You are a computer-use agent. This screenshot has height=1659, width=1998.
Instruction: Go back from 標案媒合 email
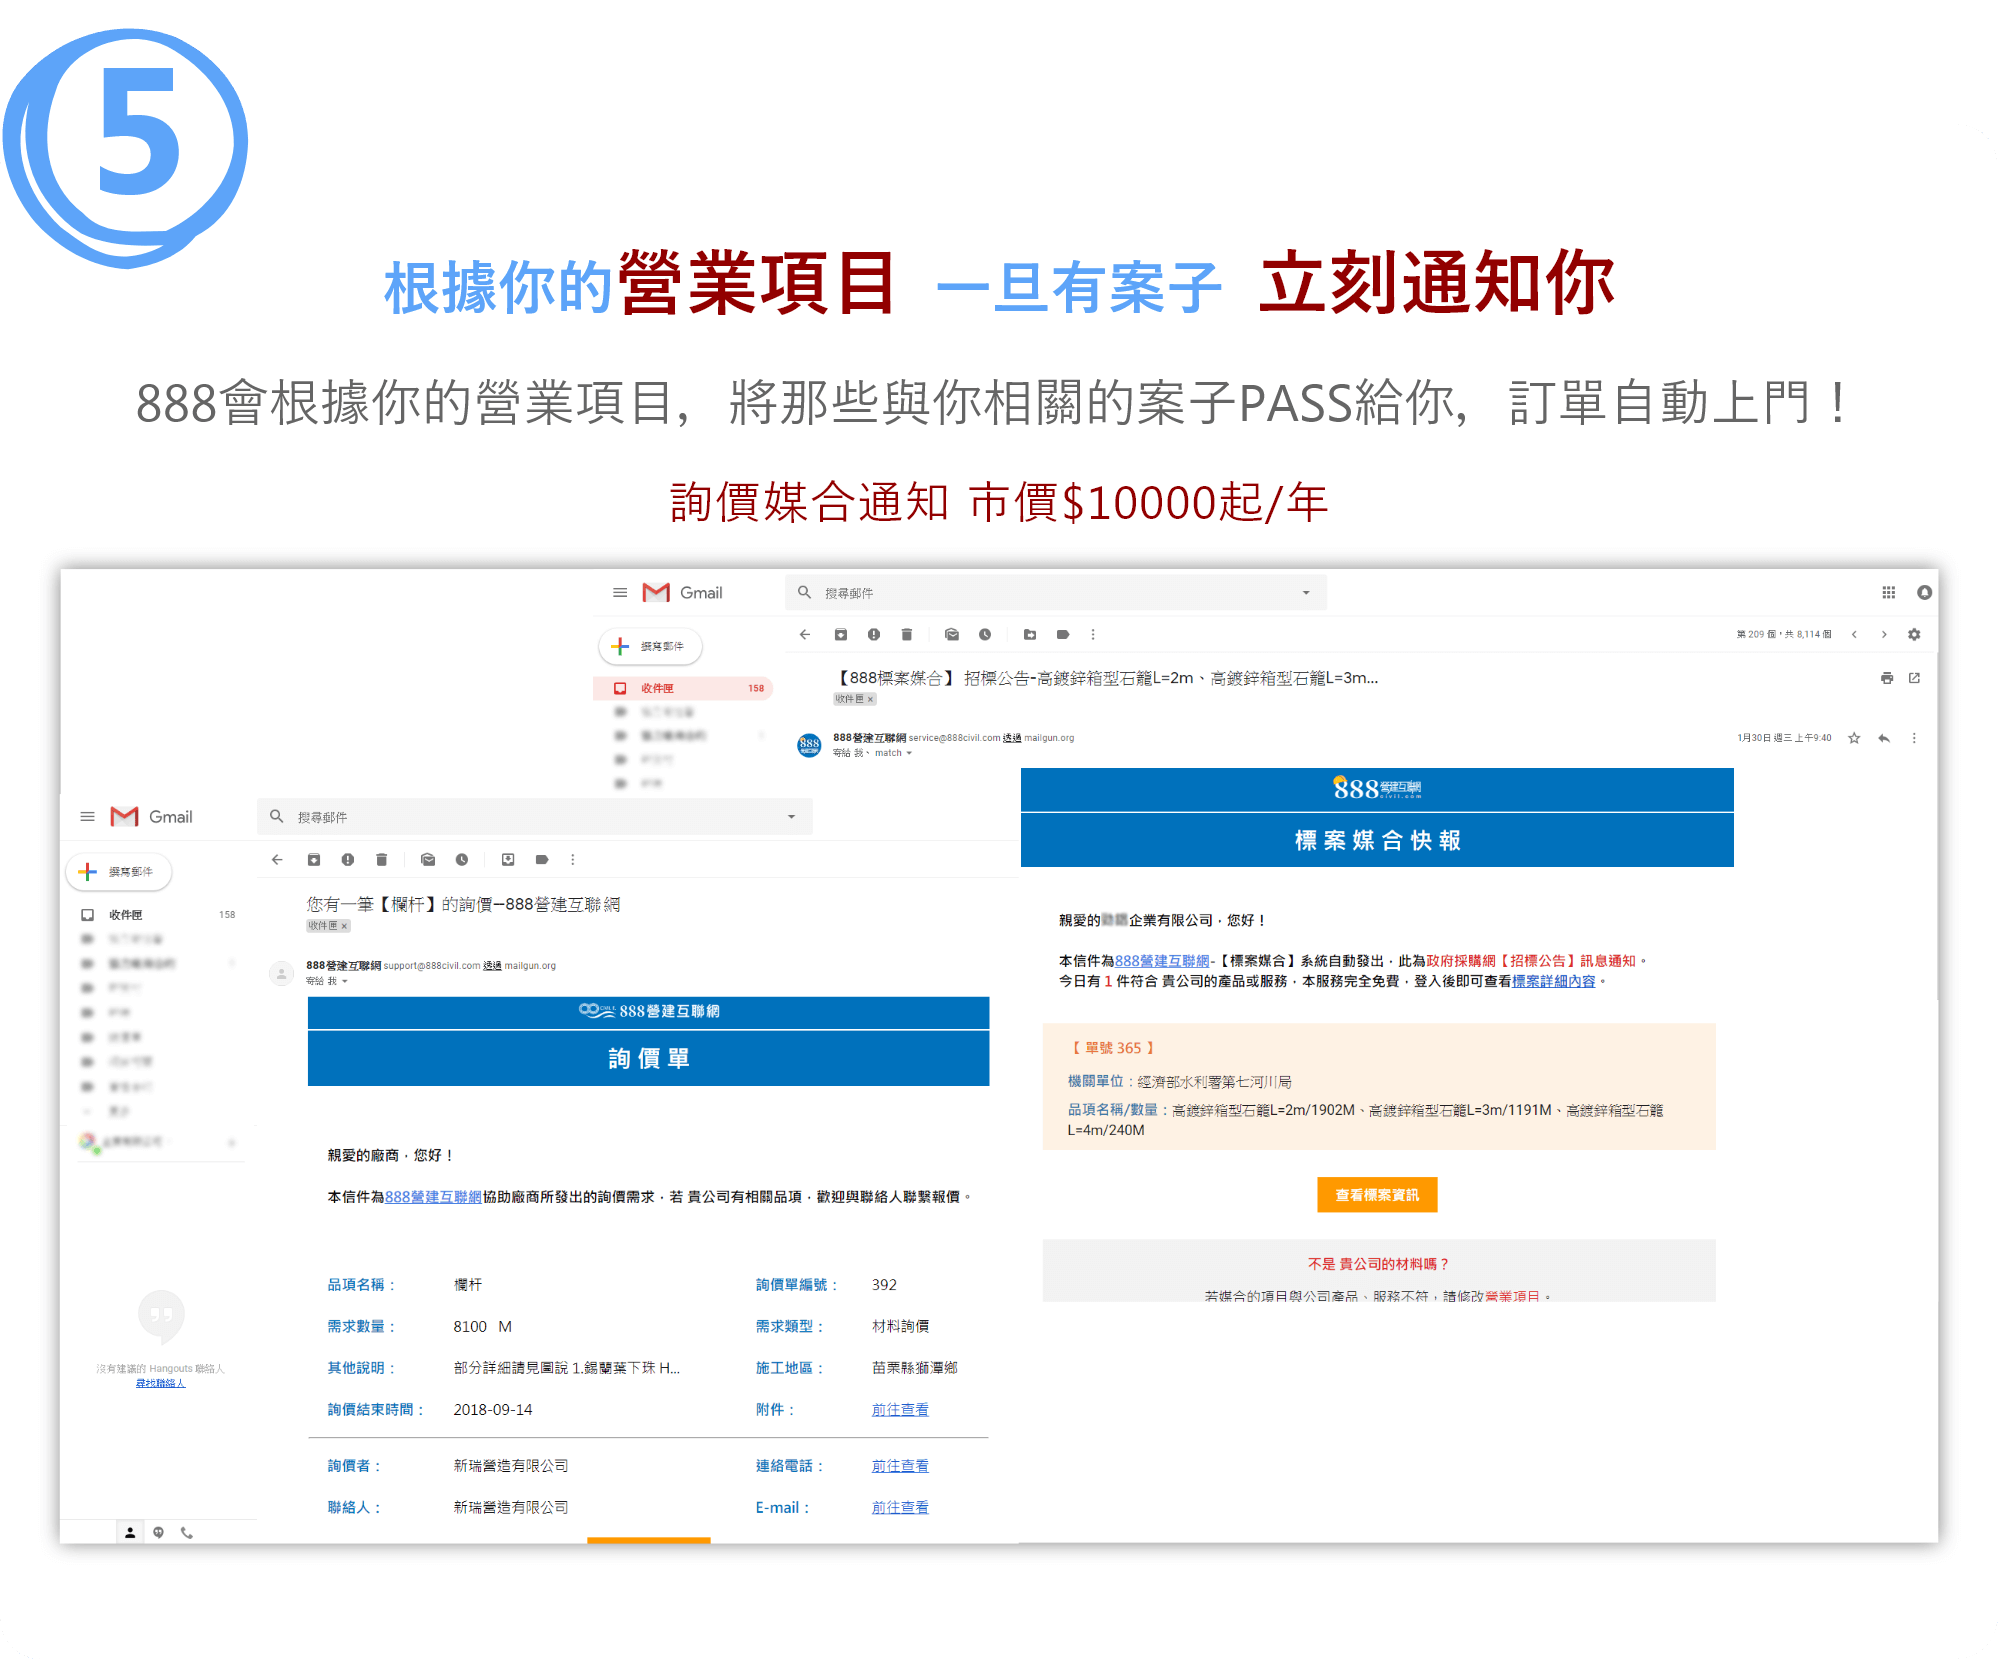point(805,635)
